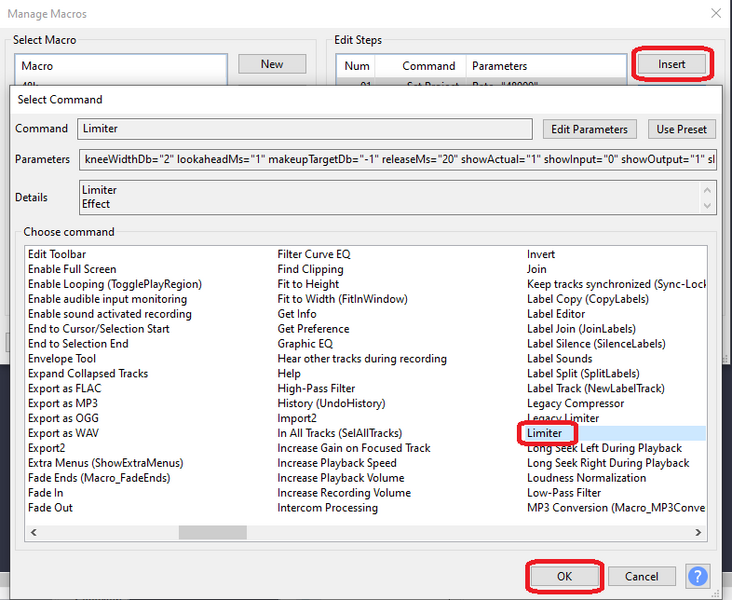Screen dimensions: 732x600
Task: Close the Manage Macros window
Action: pos(715,14)
